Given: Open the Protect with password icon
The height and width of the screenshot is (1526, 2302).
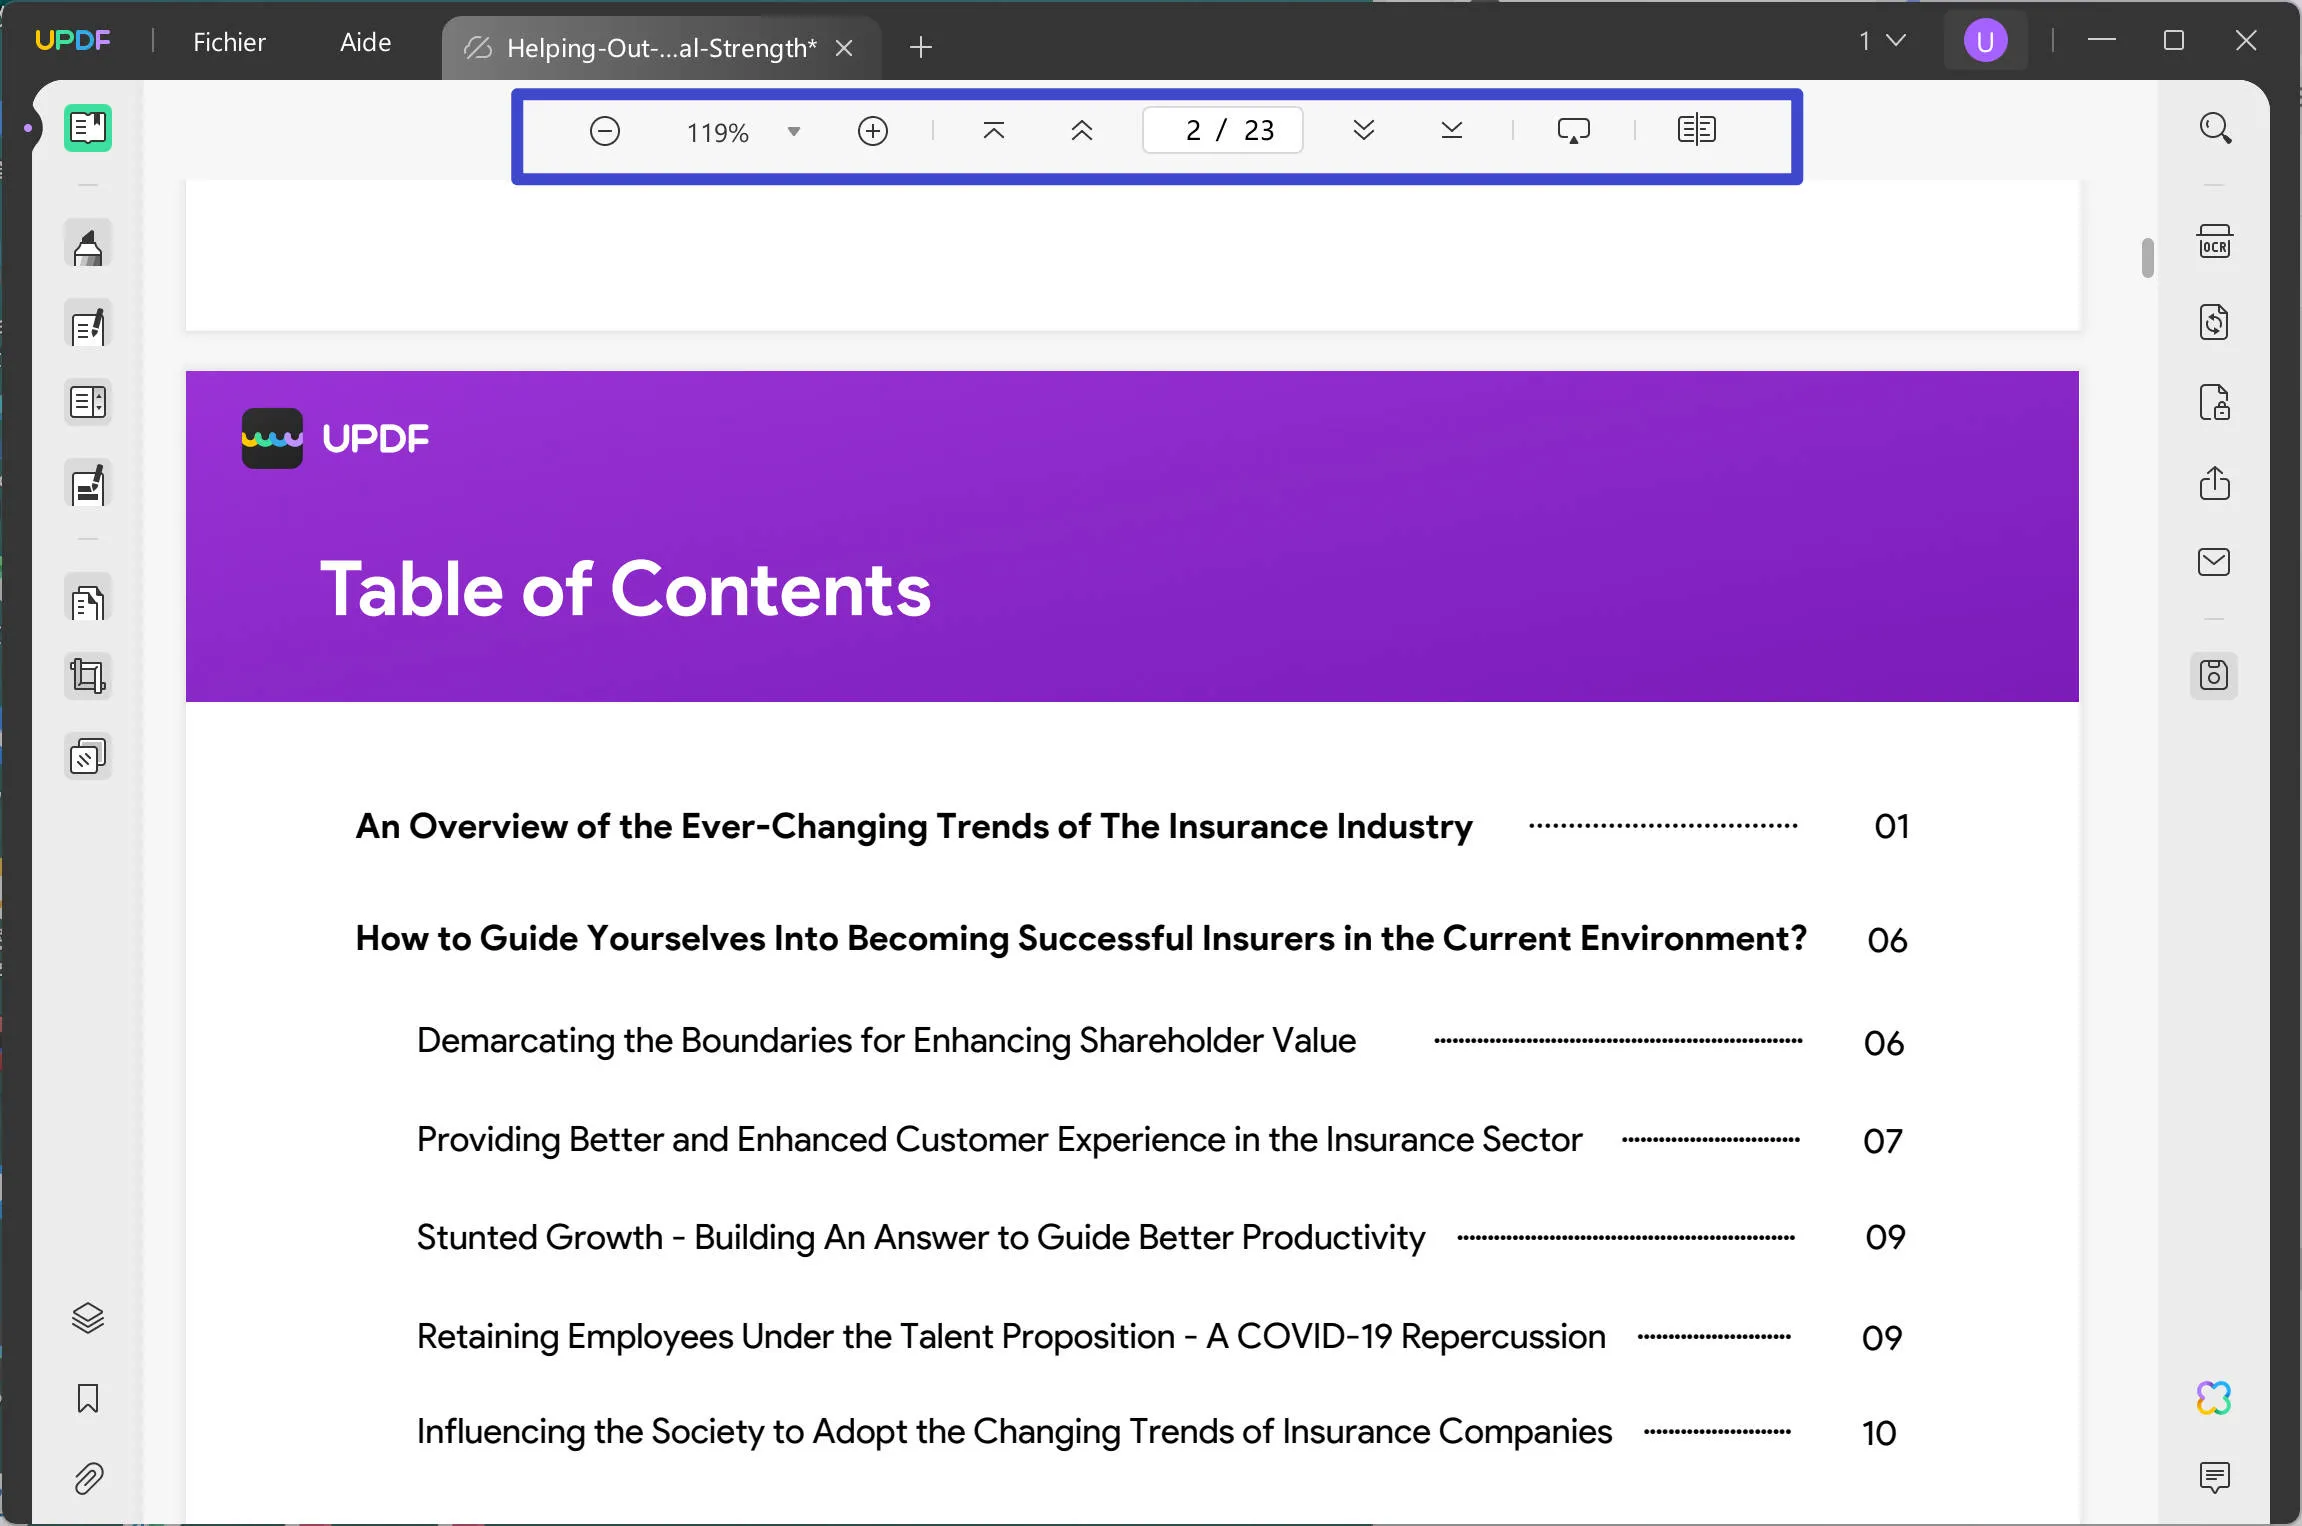Looking at the screenshot, I should coord(2214,403).
